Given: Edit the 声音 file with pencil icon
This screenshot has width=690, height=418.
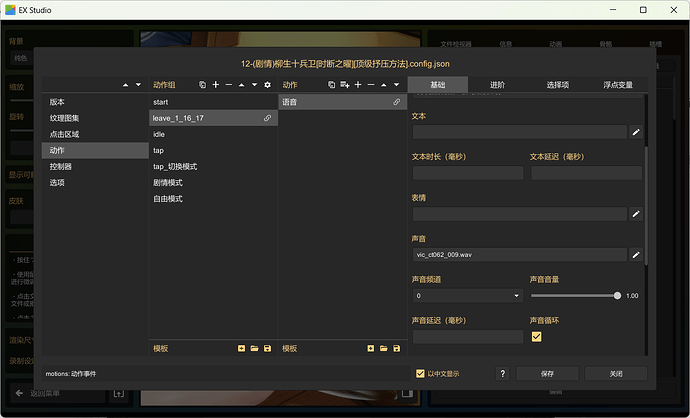Looking at the screenshot, I should pyautogui.click(x=636, y=255).
